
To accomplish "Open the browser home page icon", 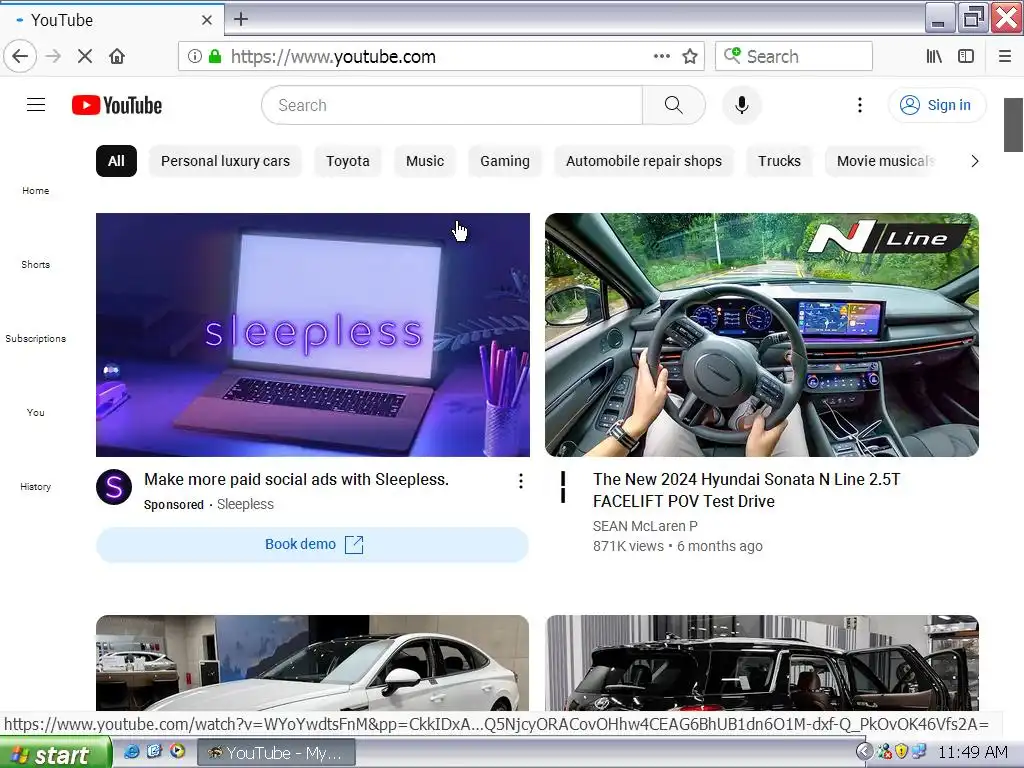I will pos(117,56).
